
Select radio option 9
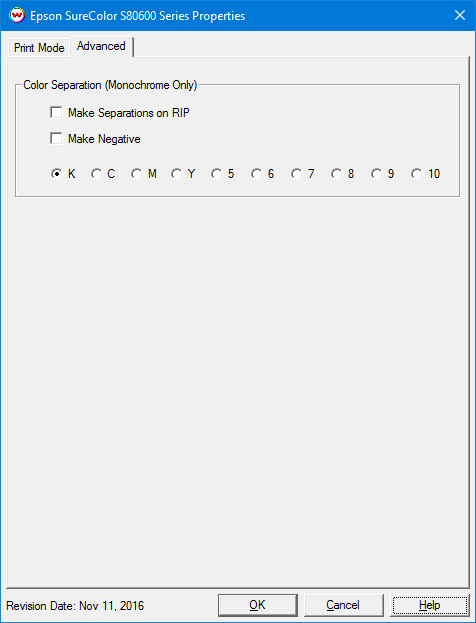pyautogui.click(x=376, y=174)
